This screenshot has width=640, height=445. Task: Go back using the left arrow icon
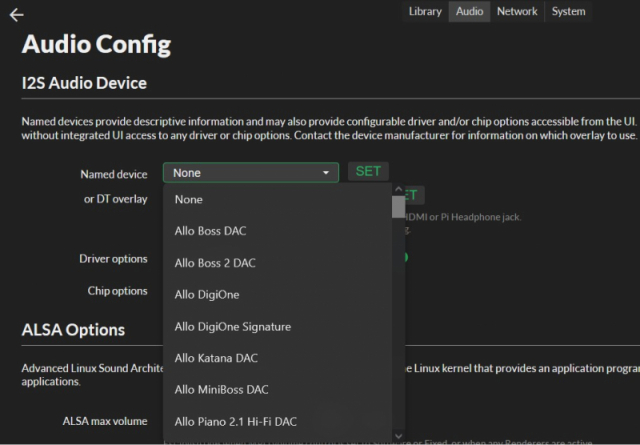17,15
